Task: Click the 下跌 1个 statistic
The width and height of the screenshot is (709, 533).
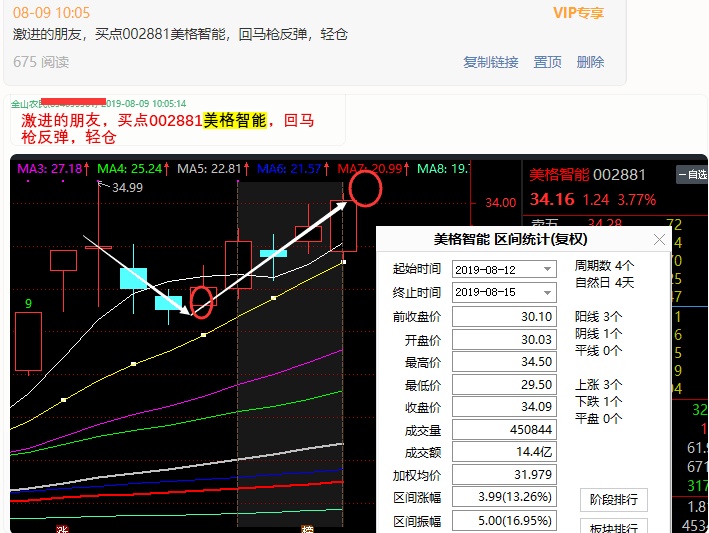Action: 599,401
